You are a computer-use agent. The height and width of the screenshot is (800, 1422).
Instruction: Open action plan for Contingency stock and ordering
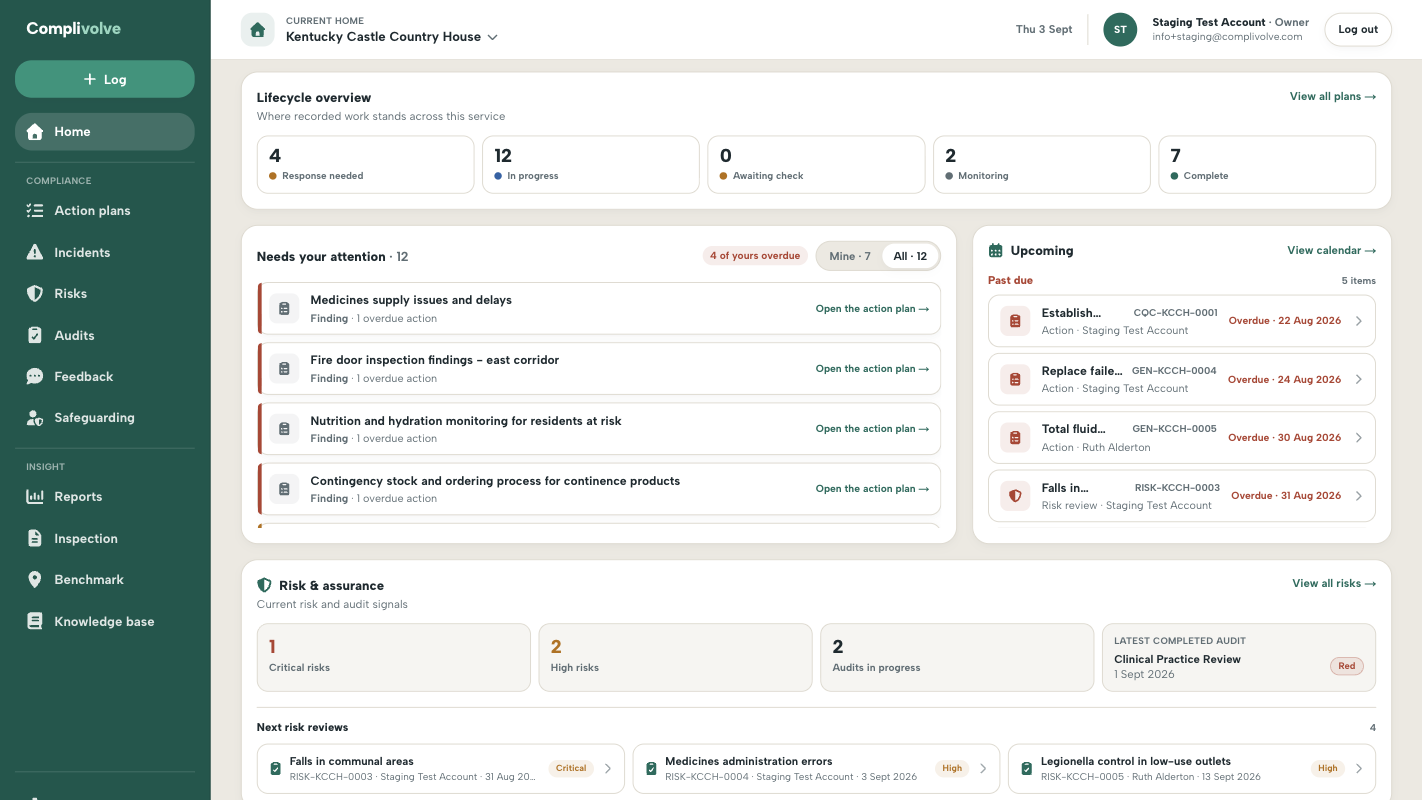(872, 489)
